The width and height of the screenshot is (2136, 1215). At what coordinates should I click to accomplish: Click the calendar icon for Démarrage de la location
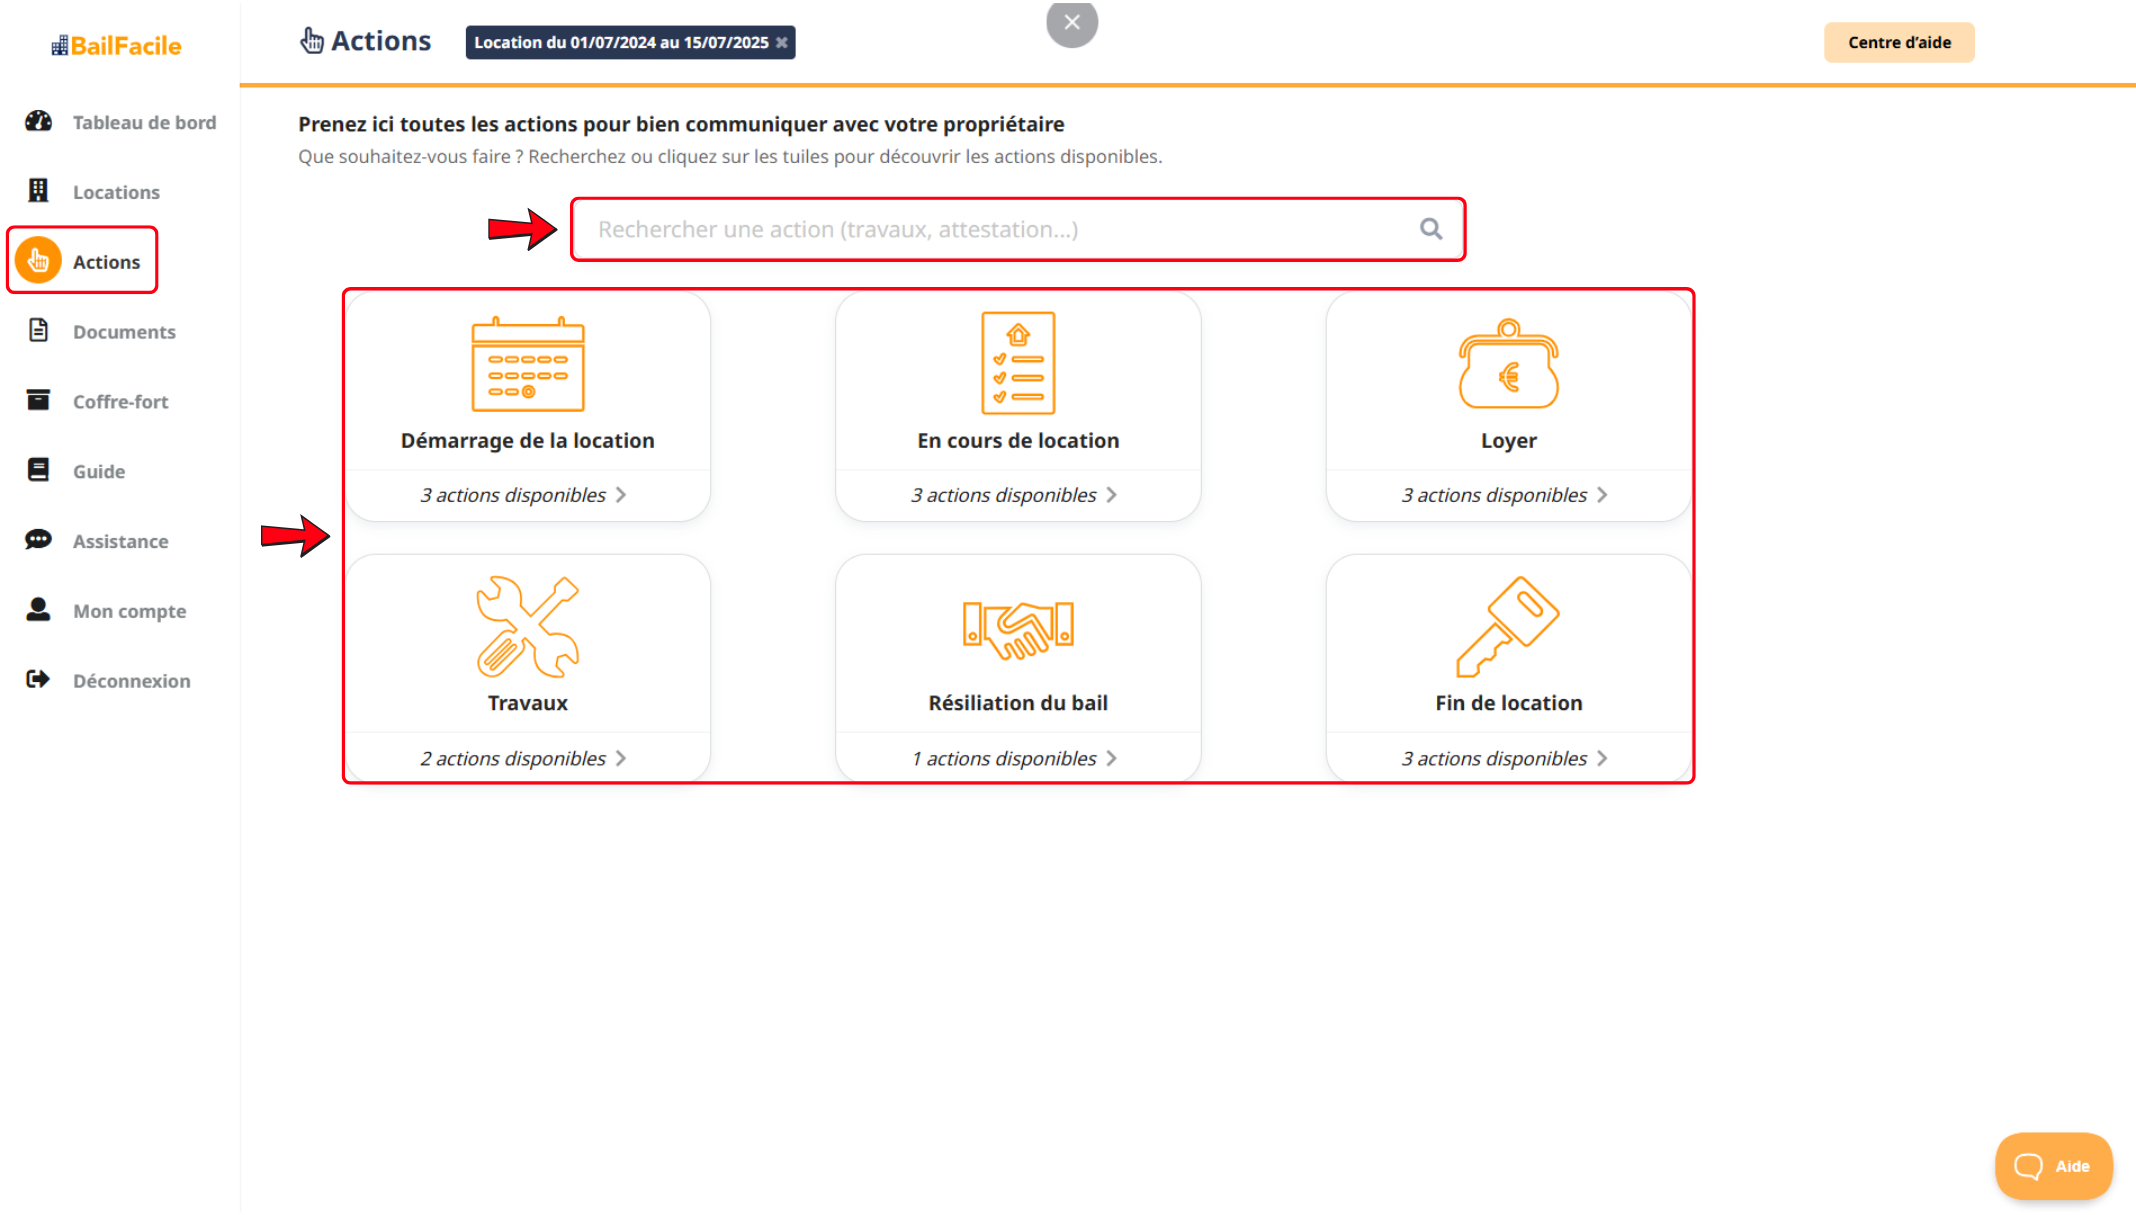pyautogui.click(x=528, y=365)
